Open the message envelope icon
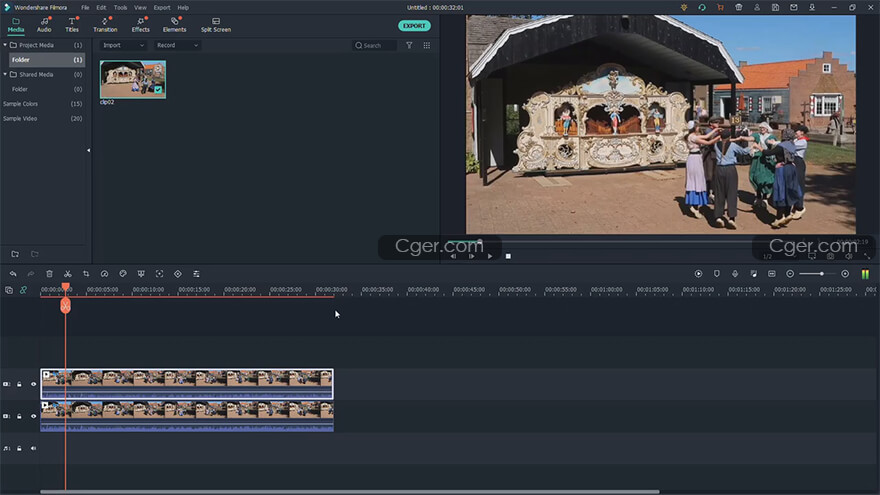Image resolution: width=880 pixels, height=495 pixels. 794,7
